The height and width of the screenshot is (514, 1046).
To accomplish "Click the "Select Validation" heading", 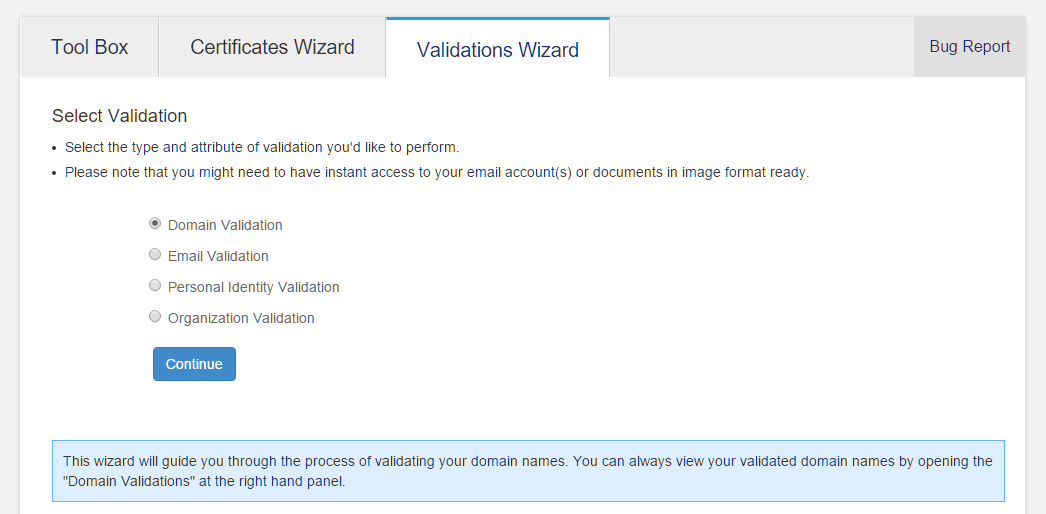I will tap(119, 116).
